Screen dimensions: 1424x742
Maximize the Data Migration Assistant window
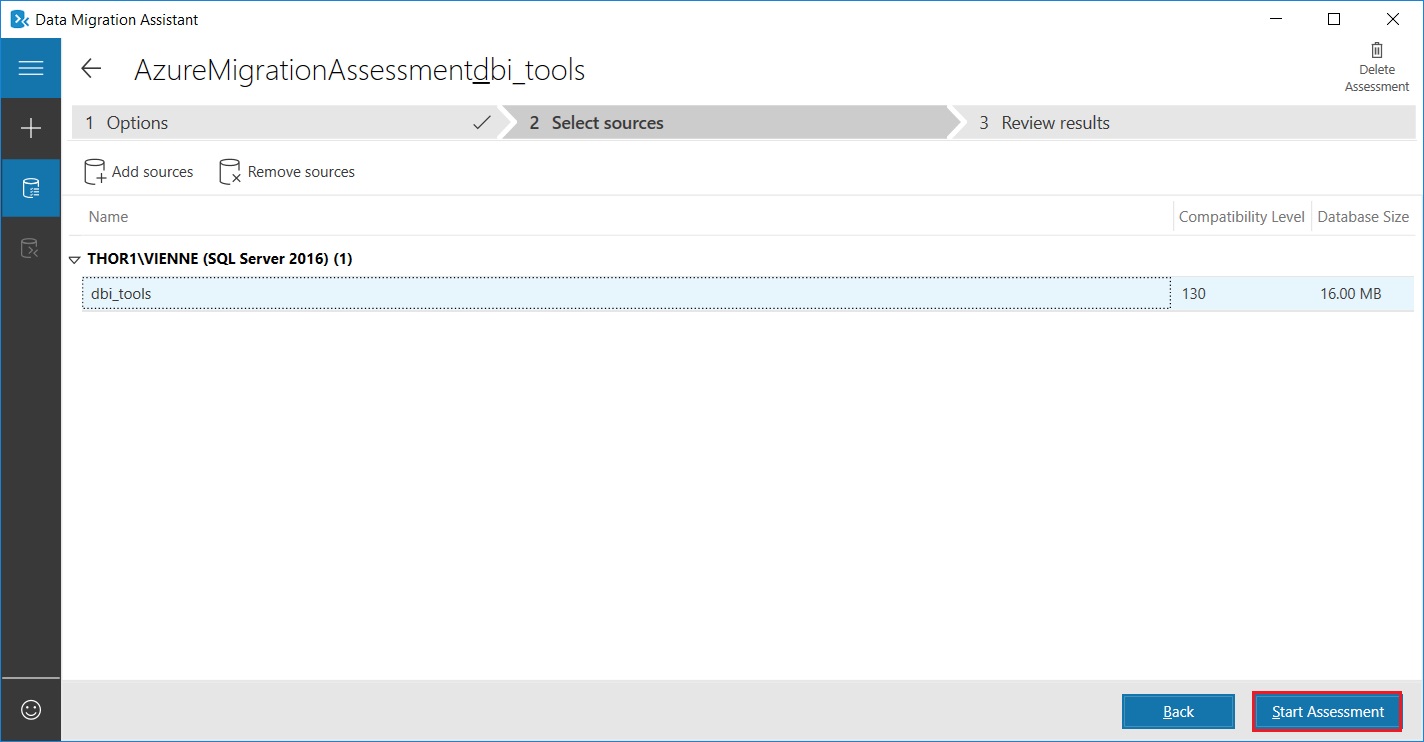pyautogui.click(x=1334, y=19)
